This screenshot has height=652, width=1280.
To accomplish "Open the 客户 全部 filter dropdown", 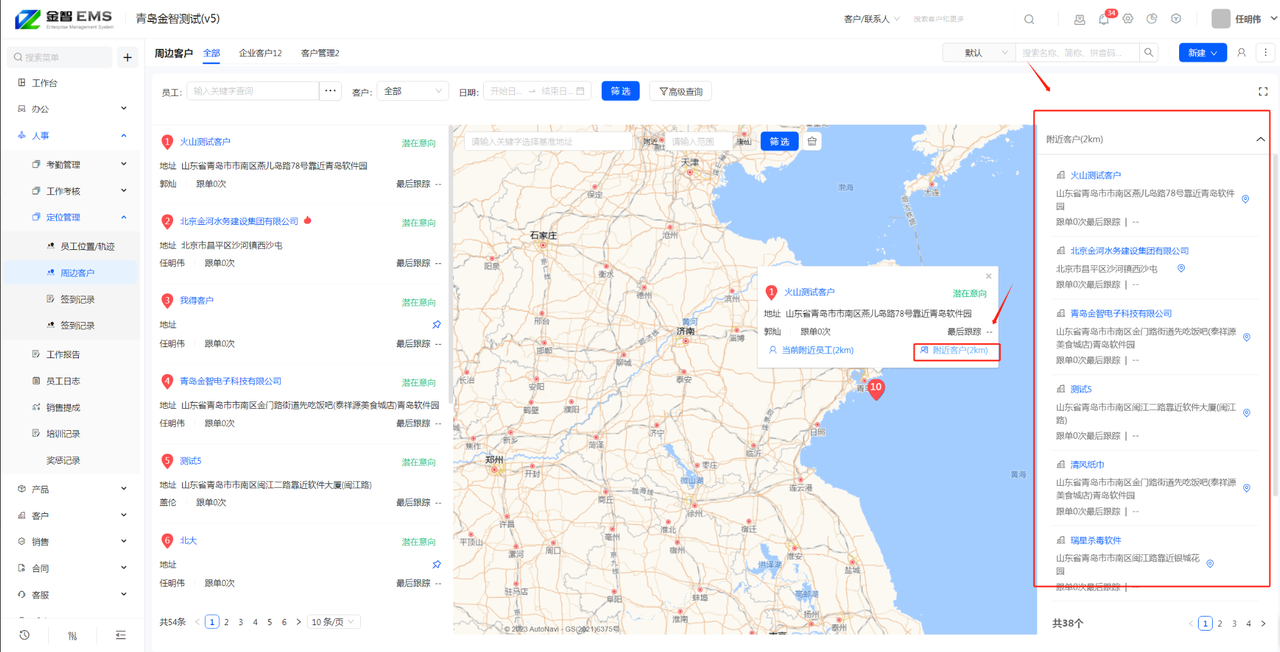I will click(412, 91).
